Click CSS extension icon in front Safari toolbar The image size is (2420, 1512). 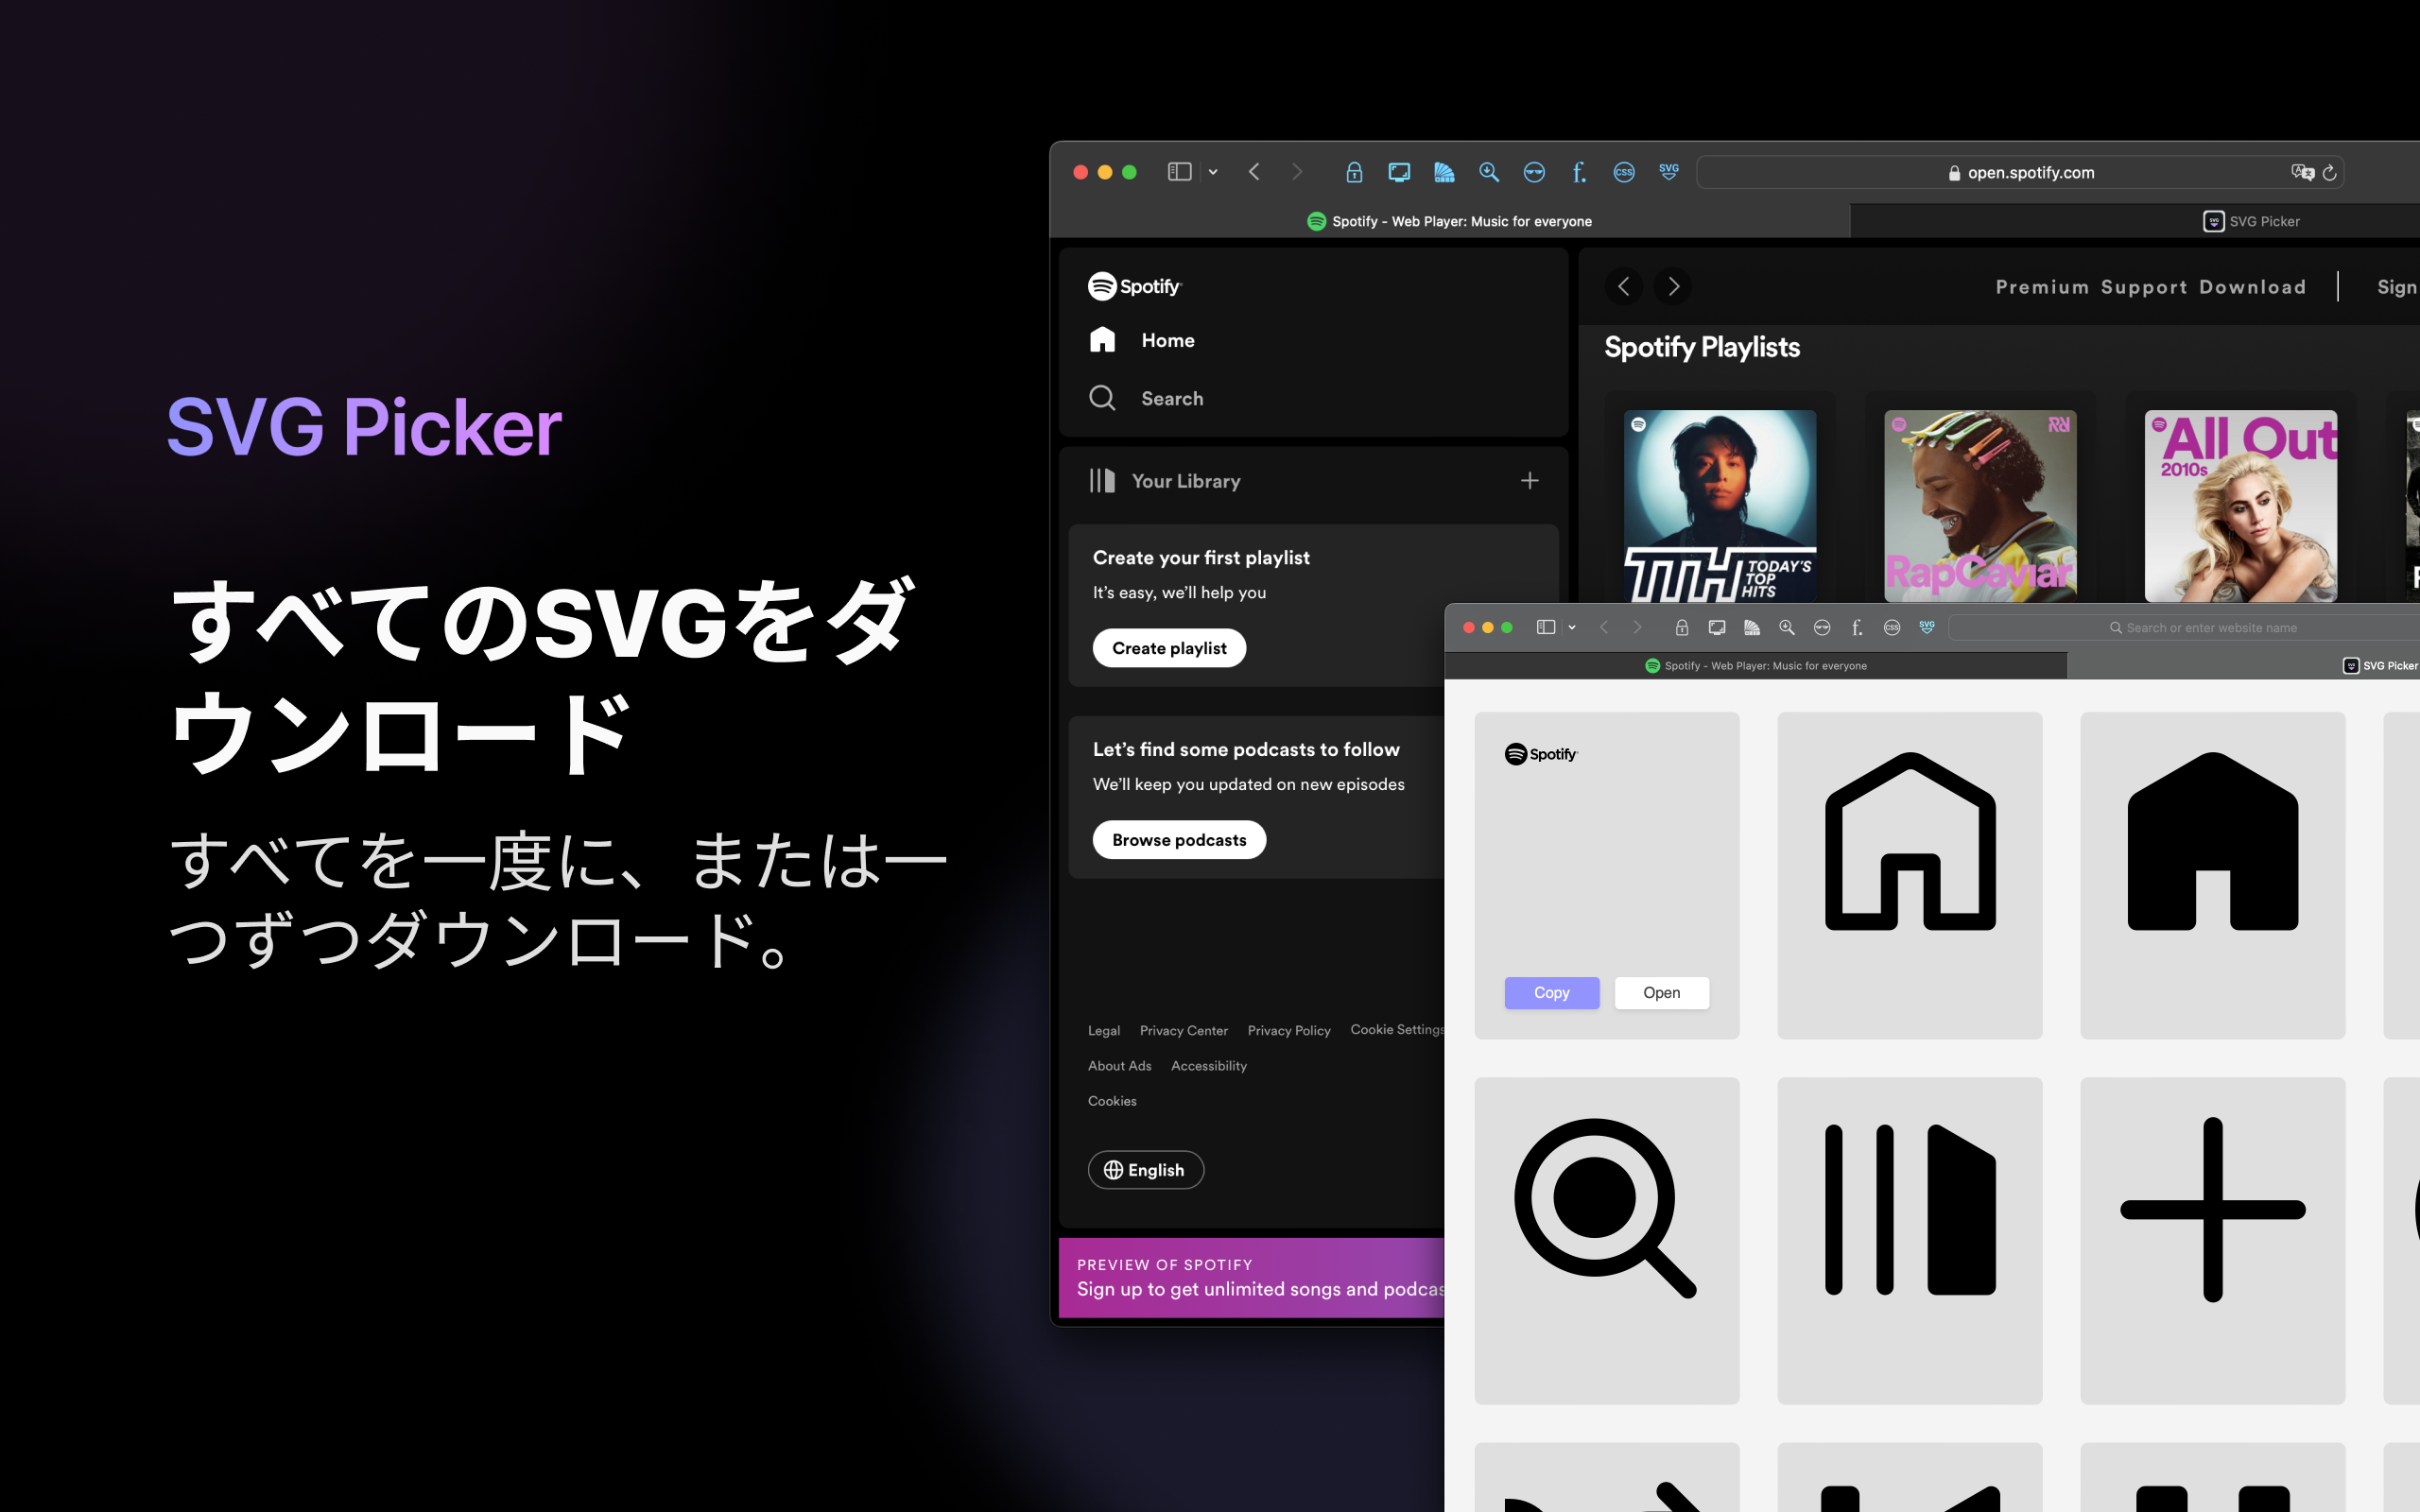click(x=1892, y=628)
